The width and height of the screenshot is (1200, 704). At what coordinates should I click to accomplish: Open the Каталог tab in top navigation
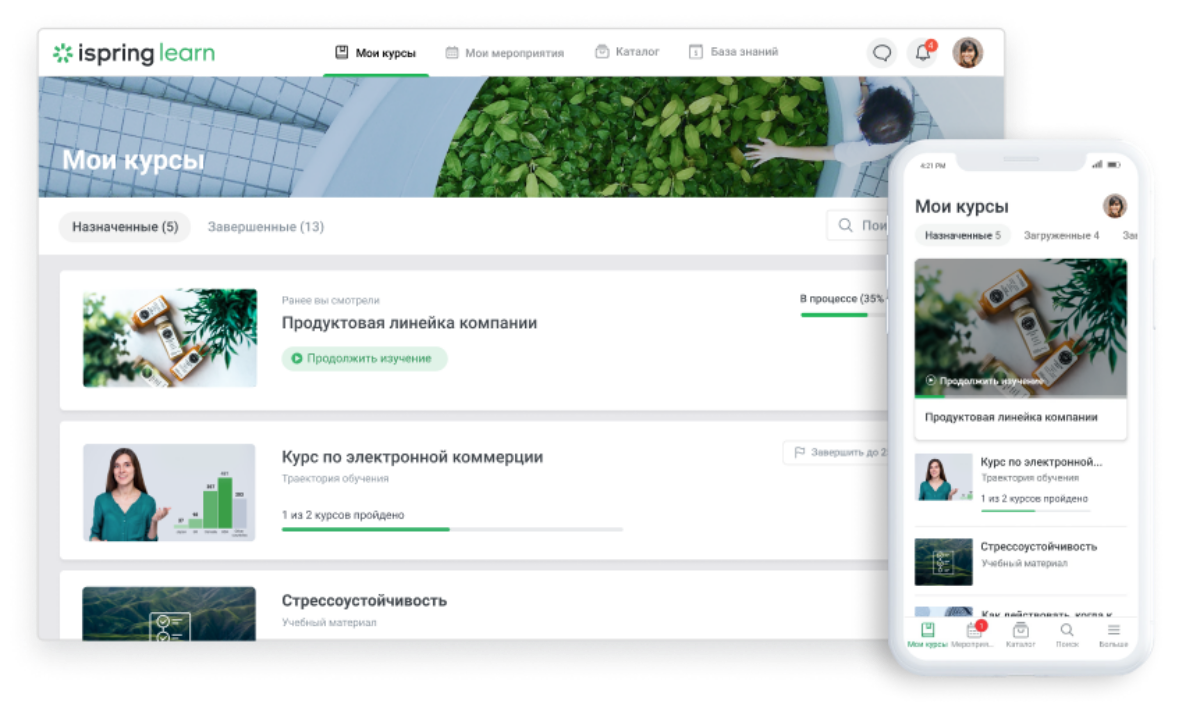[627, 52]
